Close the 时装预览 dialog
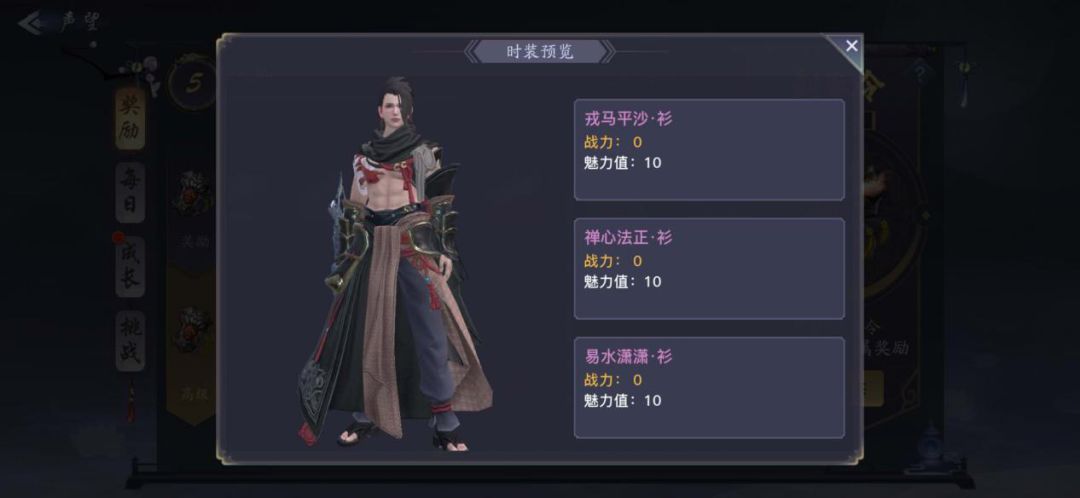 (x=851, y=46)
